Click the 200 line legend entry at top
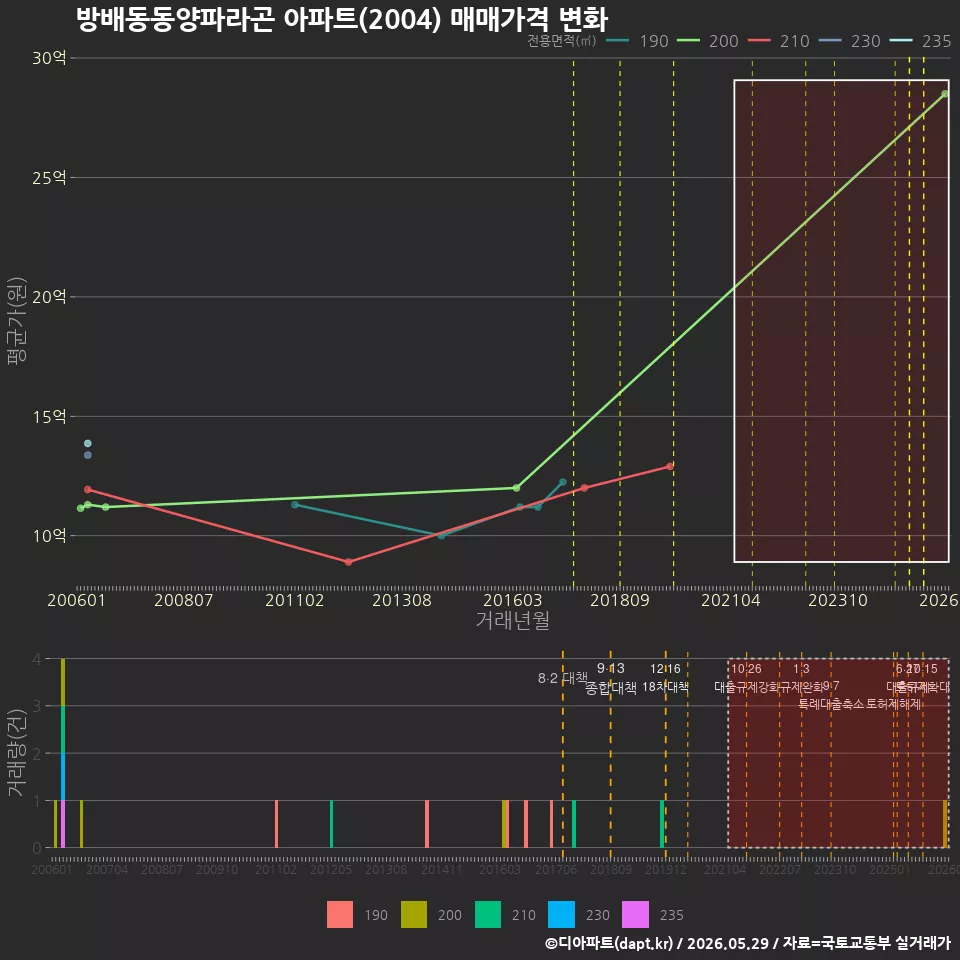The height and width of the screenshot is (960, 960). [x=707, y=41]
